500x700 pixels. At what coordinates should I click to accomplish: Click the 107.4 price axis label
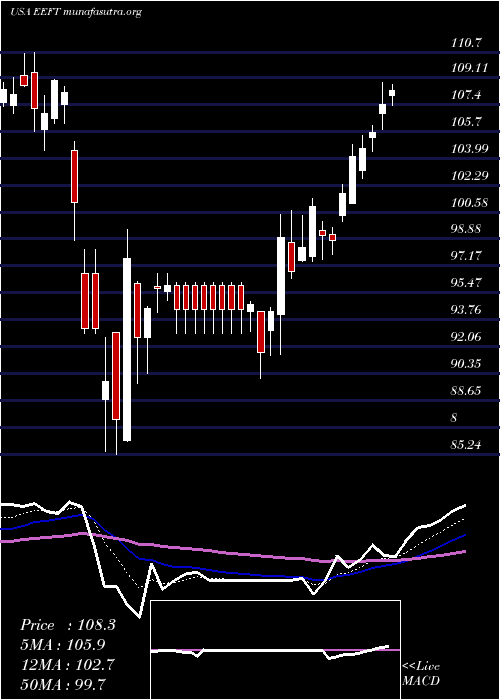pos(466,95)
